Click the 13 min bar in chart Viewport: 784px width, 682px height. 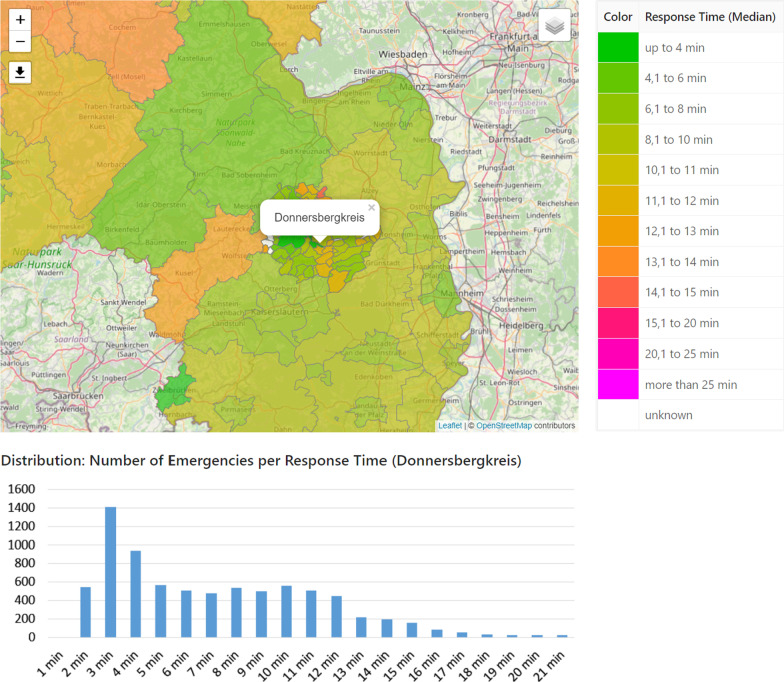[363, 627]
